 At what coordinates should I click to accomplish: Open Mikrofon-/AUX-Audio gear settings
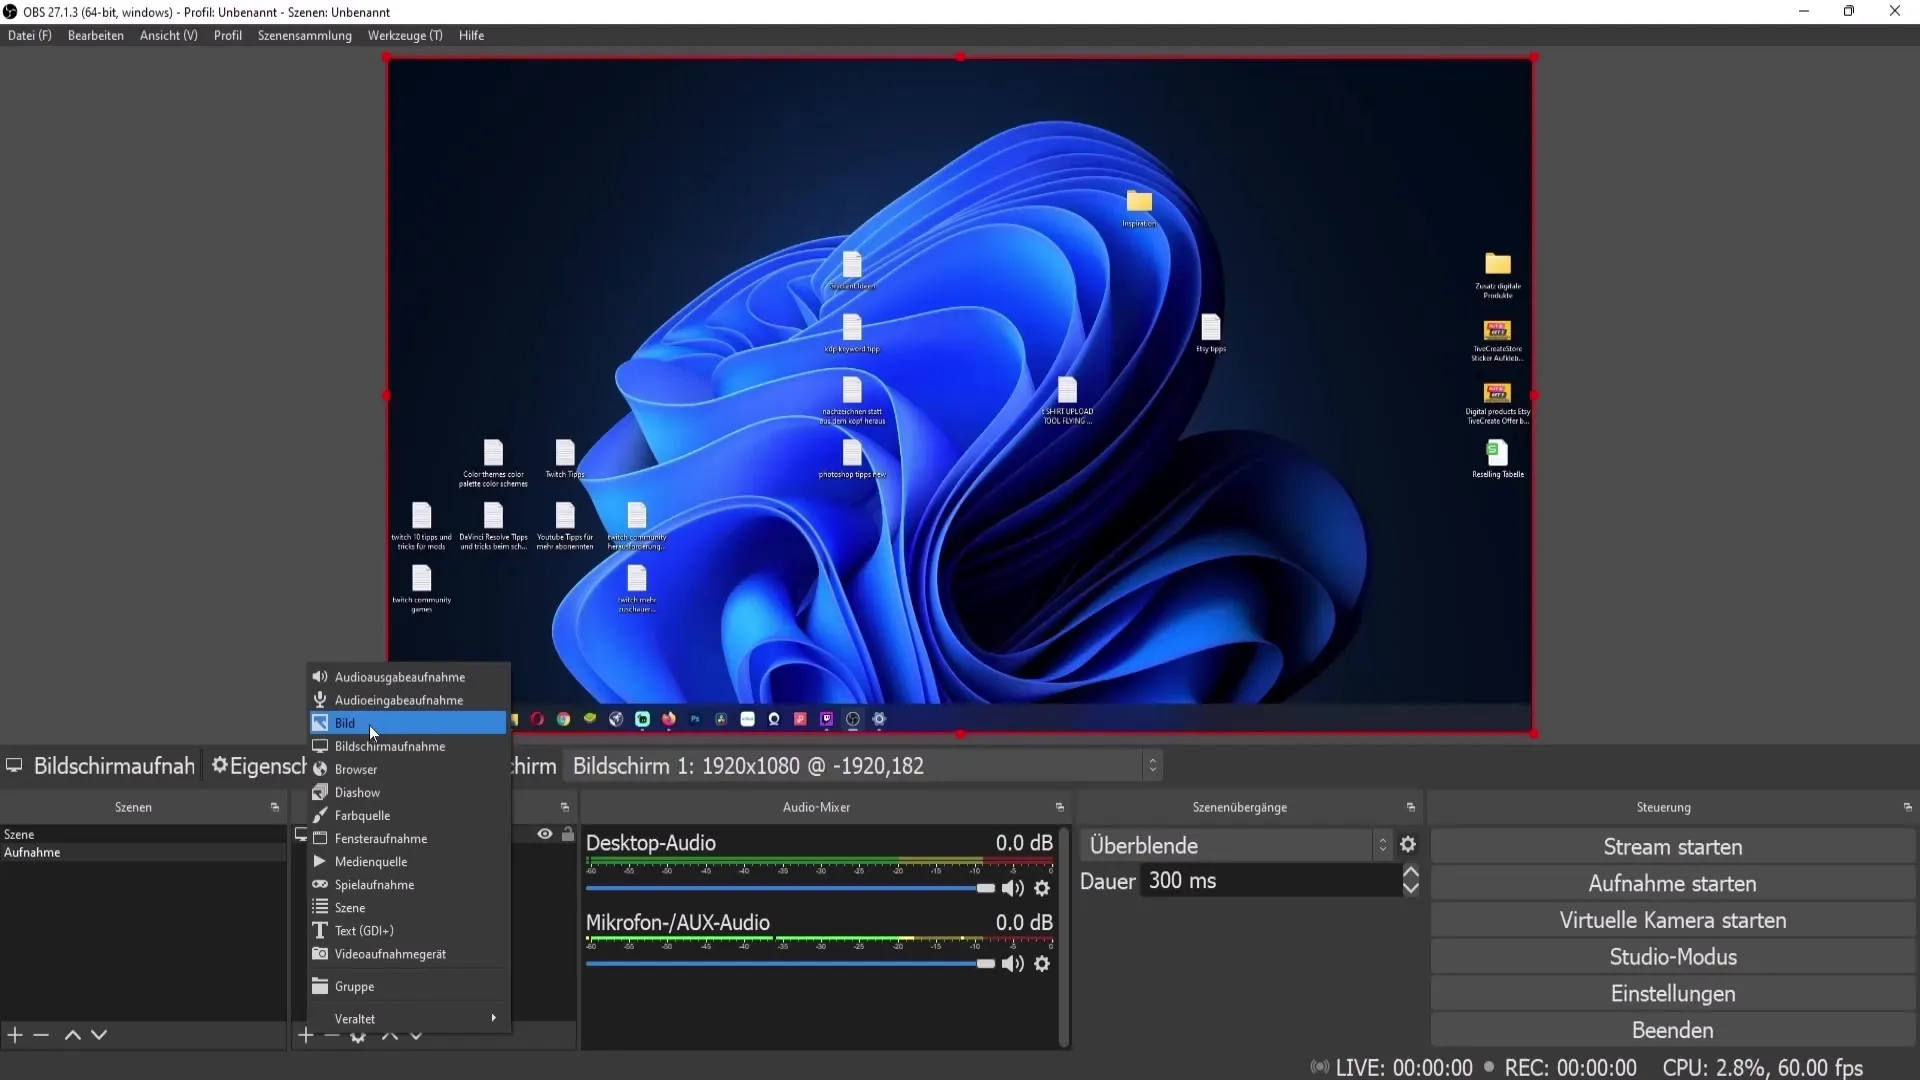(x=1042, y=964)
